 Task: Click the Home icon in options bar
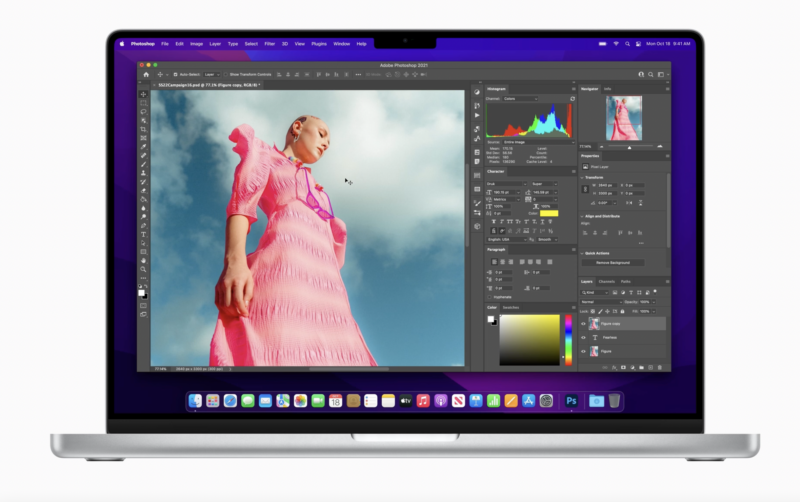point(146,74)
